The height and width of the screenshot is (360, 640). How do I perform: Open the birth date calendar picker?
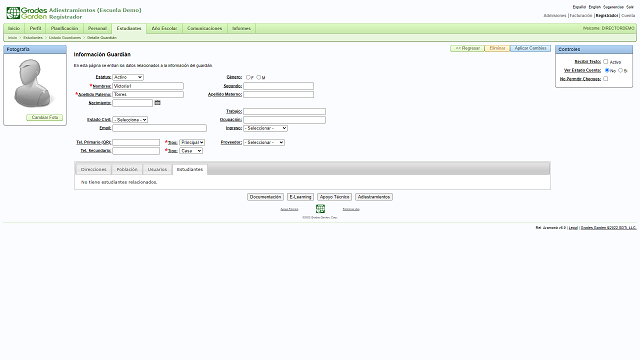pos(158,102)
